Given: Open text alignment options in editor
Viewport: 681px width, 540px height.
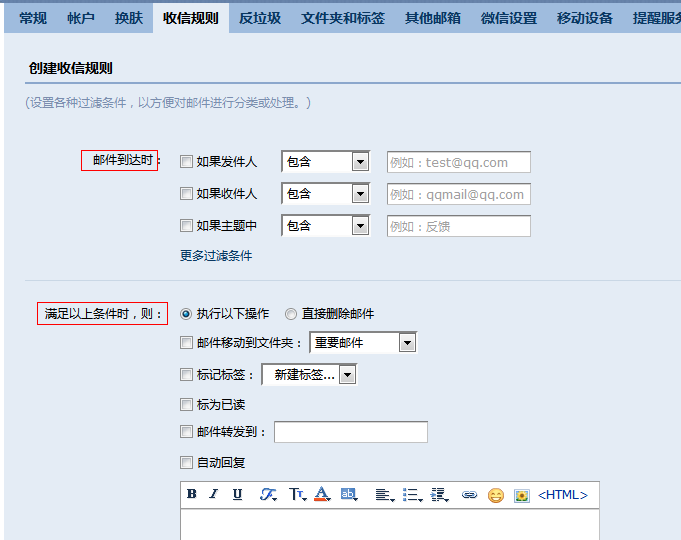Looking at the screenshot, I should [x=385, y=495].
